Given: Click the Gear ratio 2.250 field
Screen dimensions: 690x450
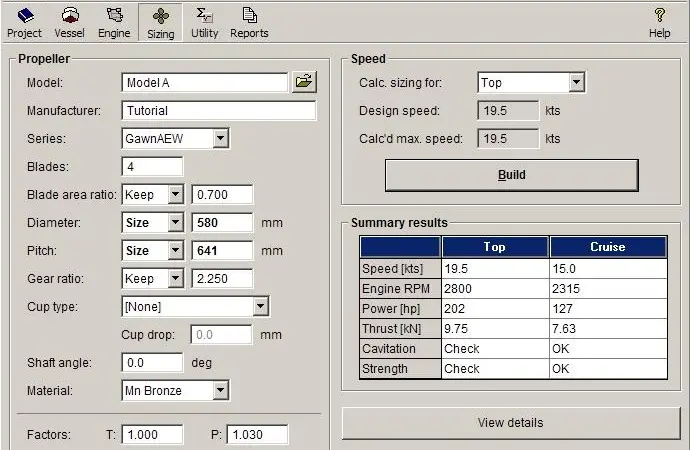Looking at the screenshot, I should [222, 278].
